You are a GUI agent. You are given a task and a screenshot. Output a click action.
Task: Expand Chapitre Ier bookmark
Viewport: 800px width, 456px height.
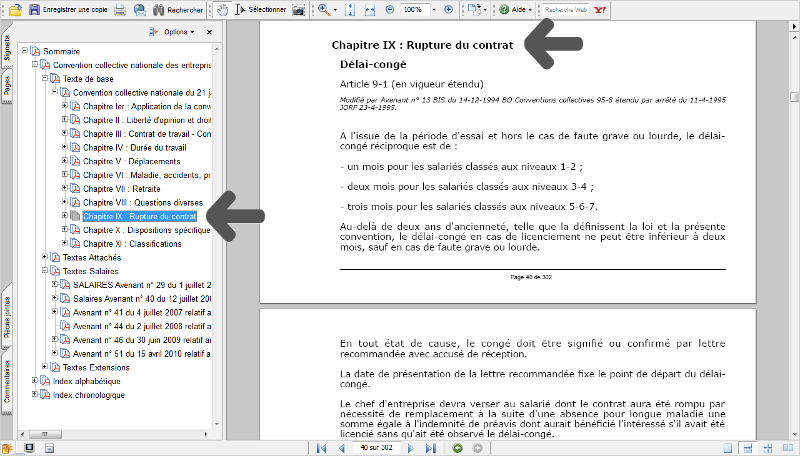coord(65,106)
